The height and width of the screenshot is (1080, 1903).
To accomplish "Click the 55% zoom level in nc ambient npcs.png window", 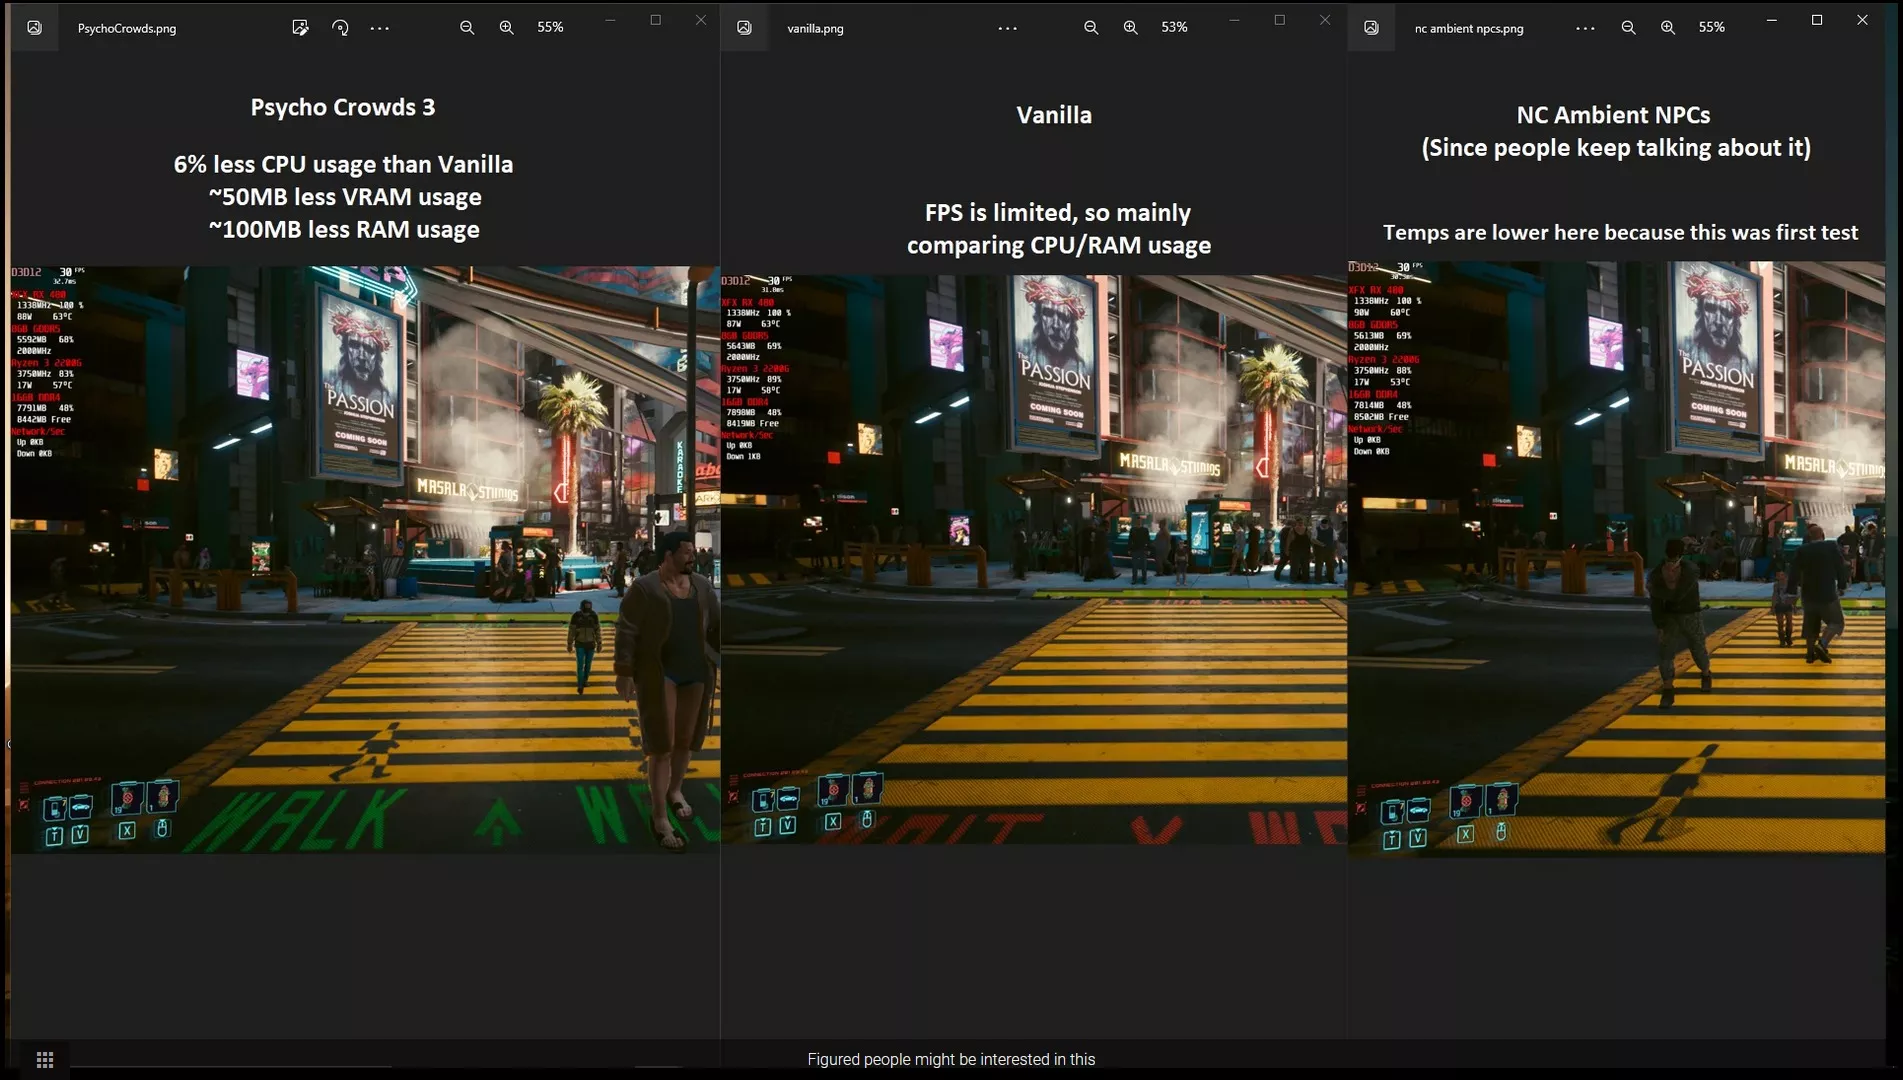I will tap(1711, 28).
